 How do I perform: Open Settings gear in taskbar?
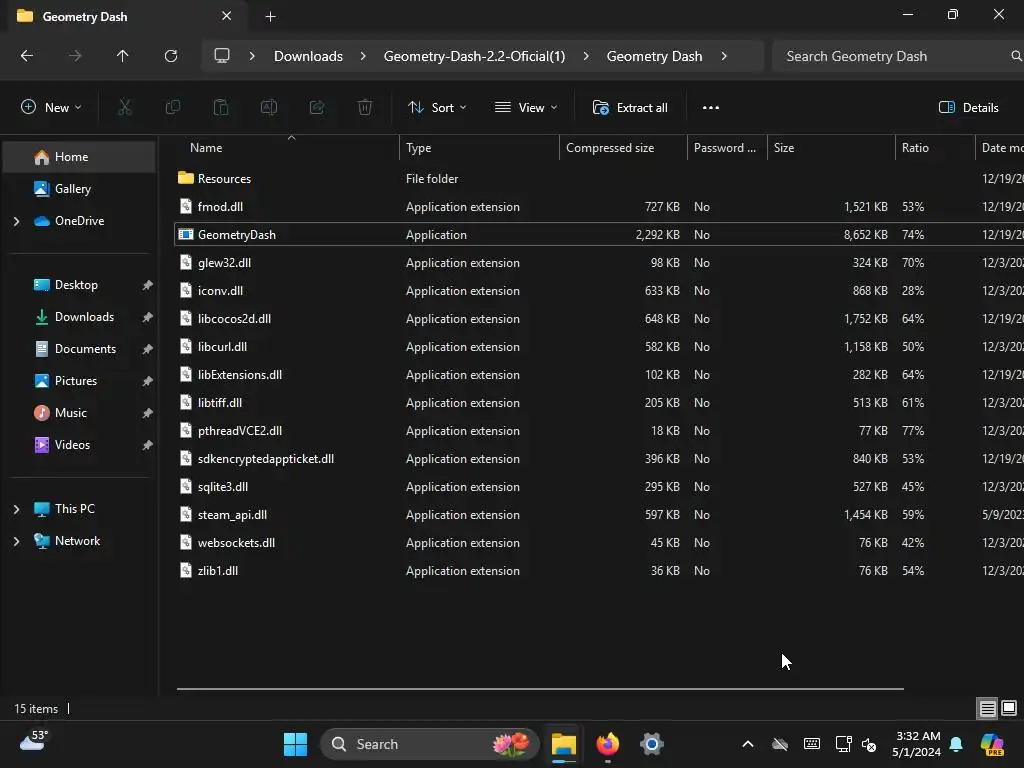[x=651, y=744]
